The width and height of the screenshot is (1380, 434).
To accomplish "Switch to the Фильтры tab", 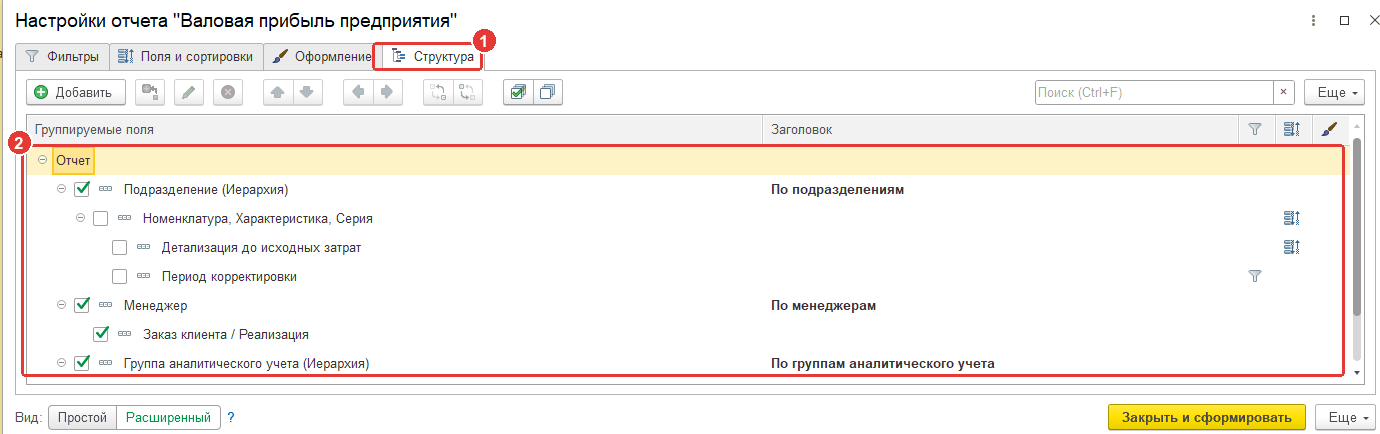I will (x=62, y=57).
